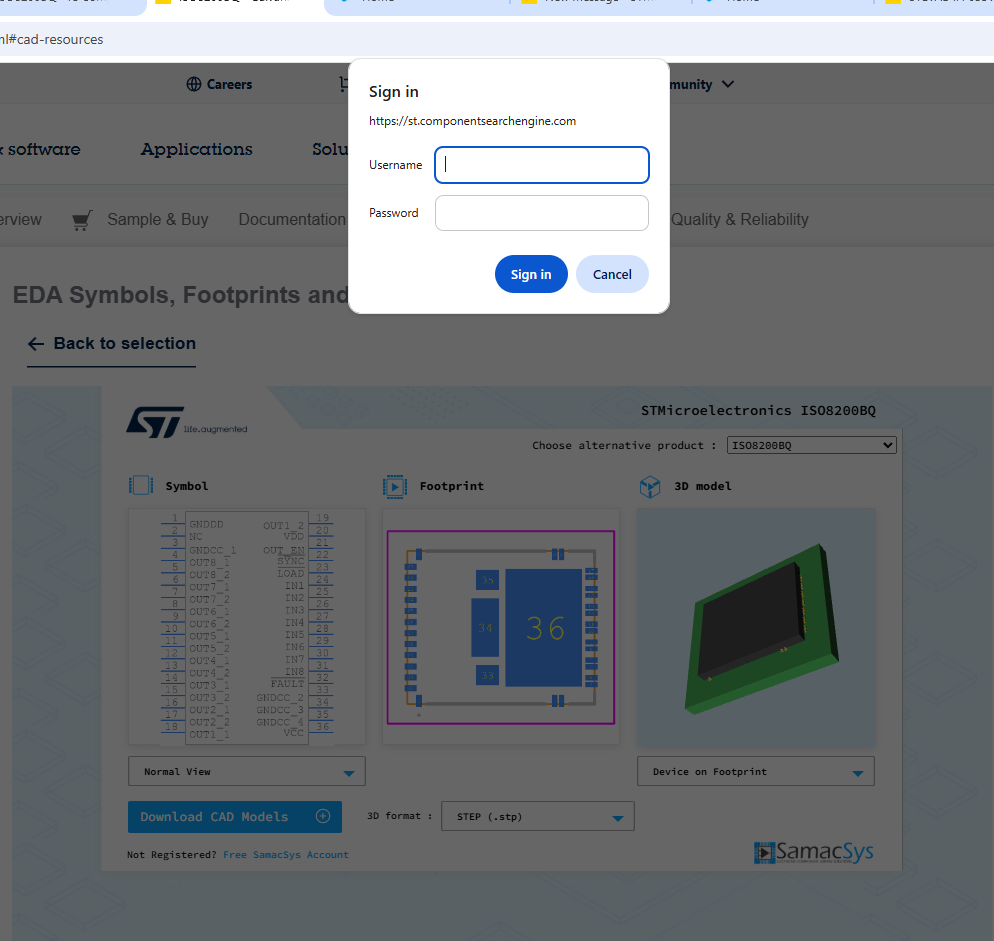
Task: Open Quality & Reliability tab
Action: click(x=739, y=219)
